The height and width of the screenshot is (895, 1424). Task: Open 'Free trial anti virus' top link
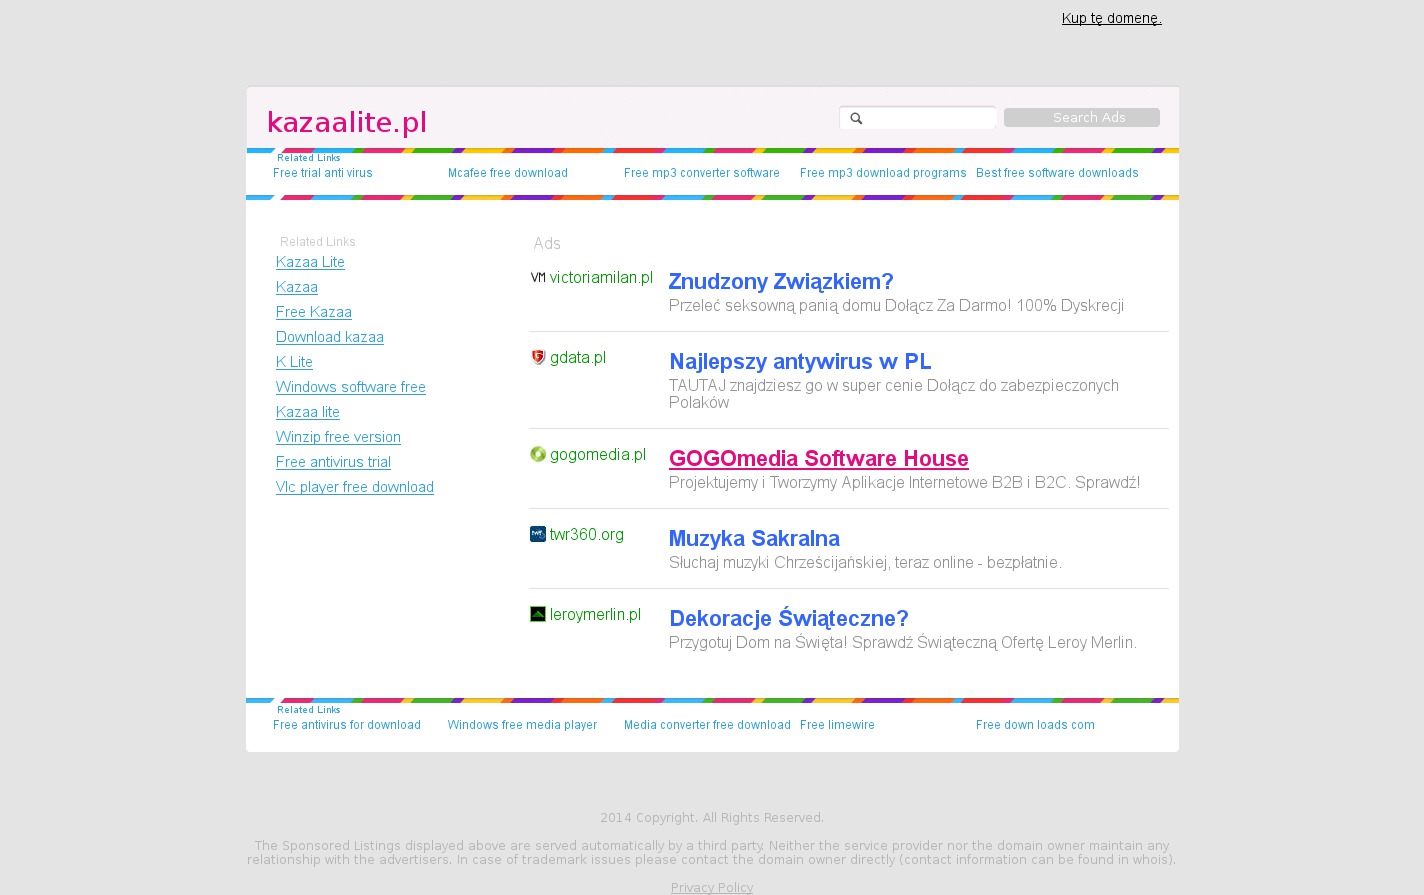pos(322,173)
